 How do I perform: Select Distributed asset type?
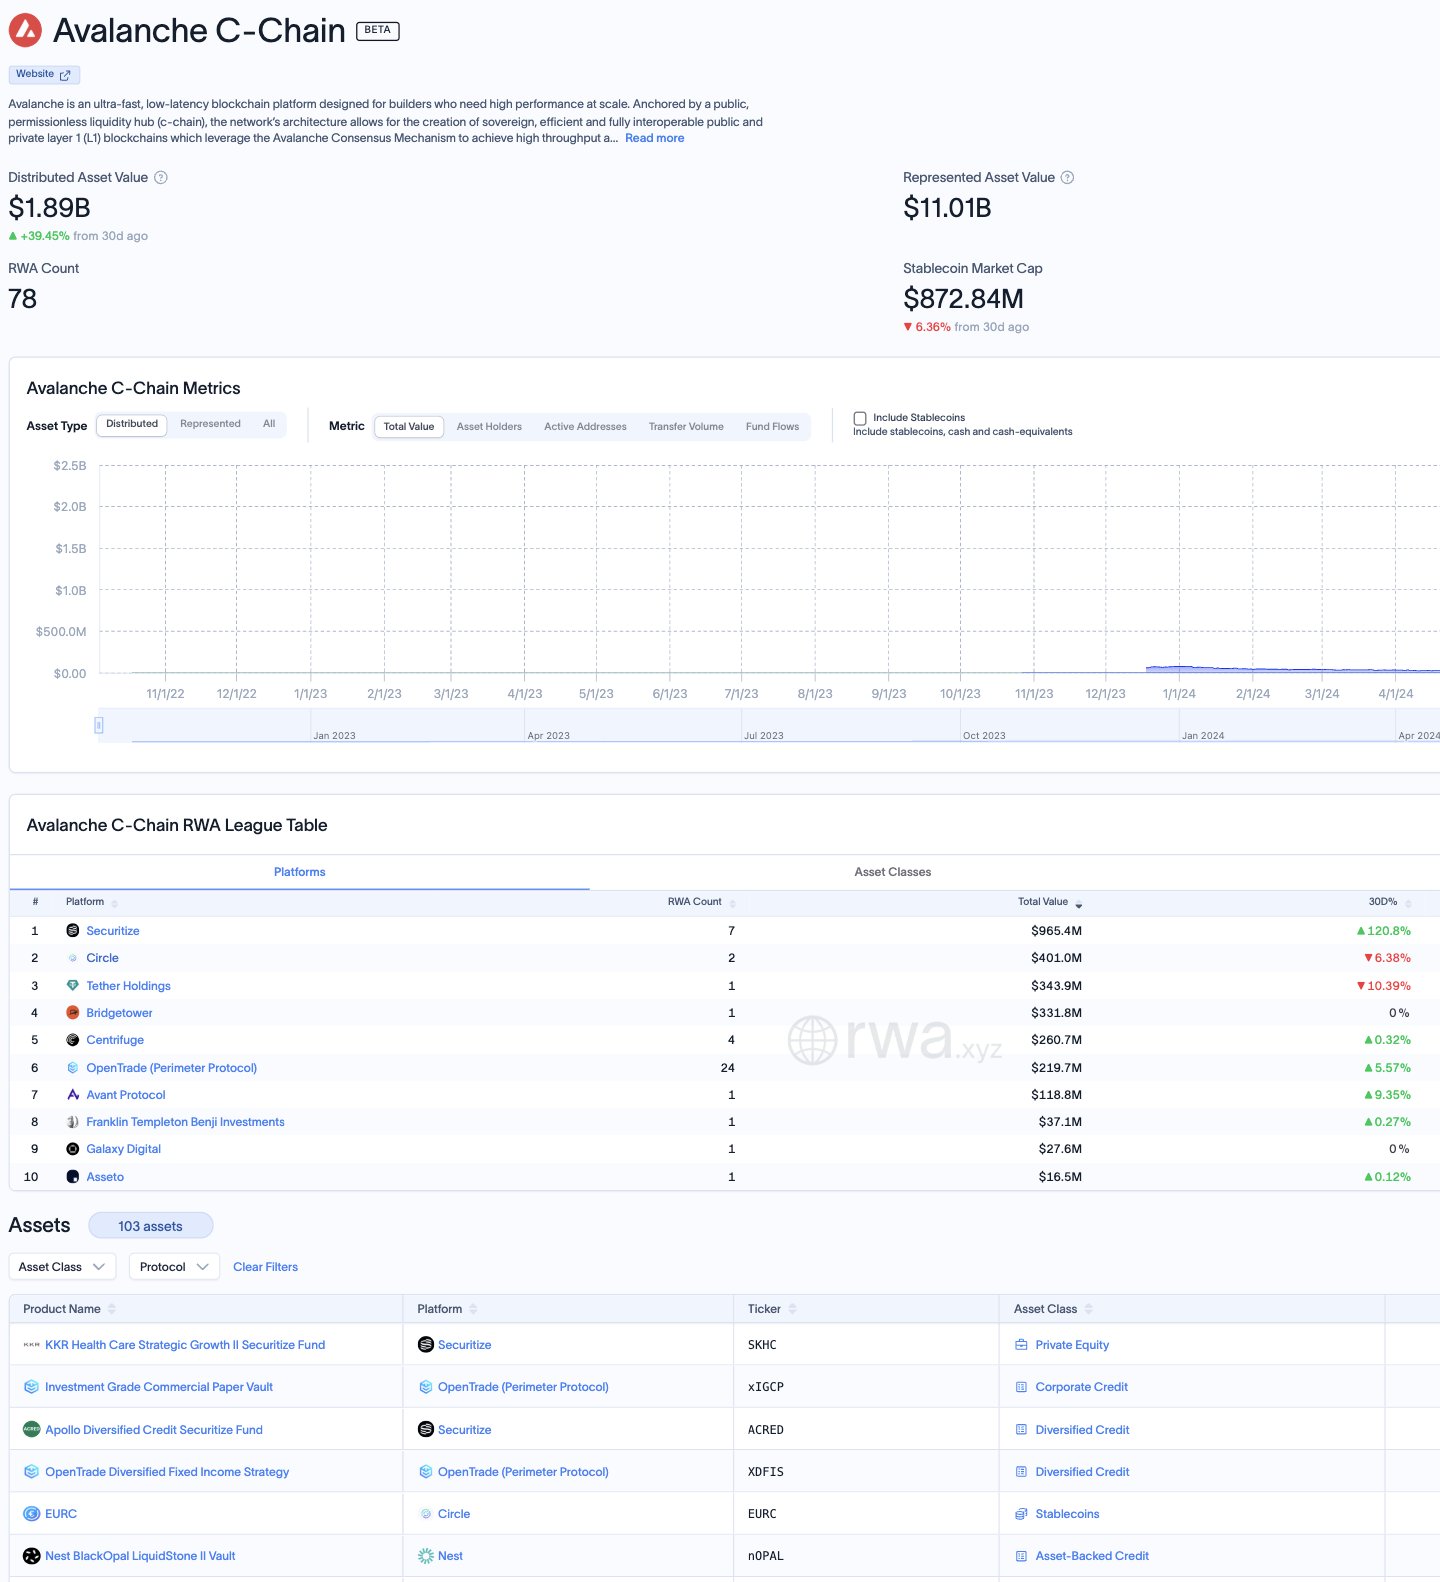132,424
